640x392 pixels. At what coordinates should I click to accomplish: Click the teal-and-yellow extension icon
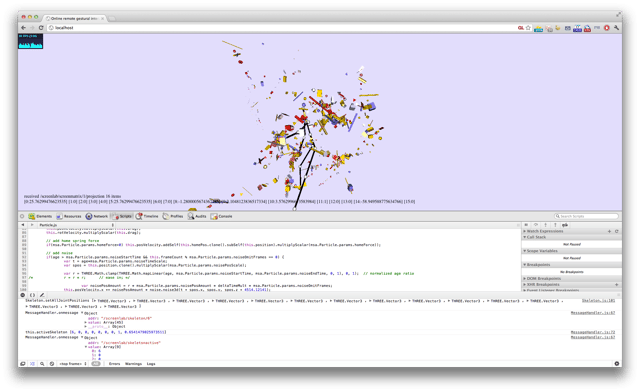538,28
